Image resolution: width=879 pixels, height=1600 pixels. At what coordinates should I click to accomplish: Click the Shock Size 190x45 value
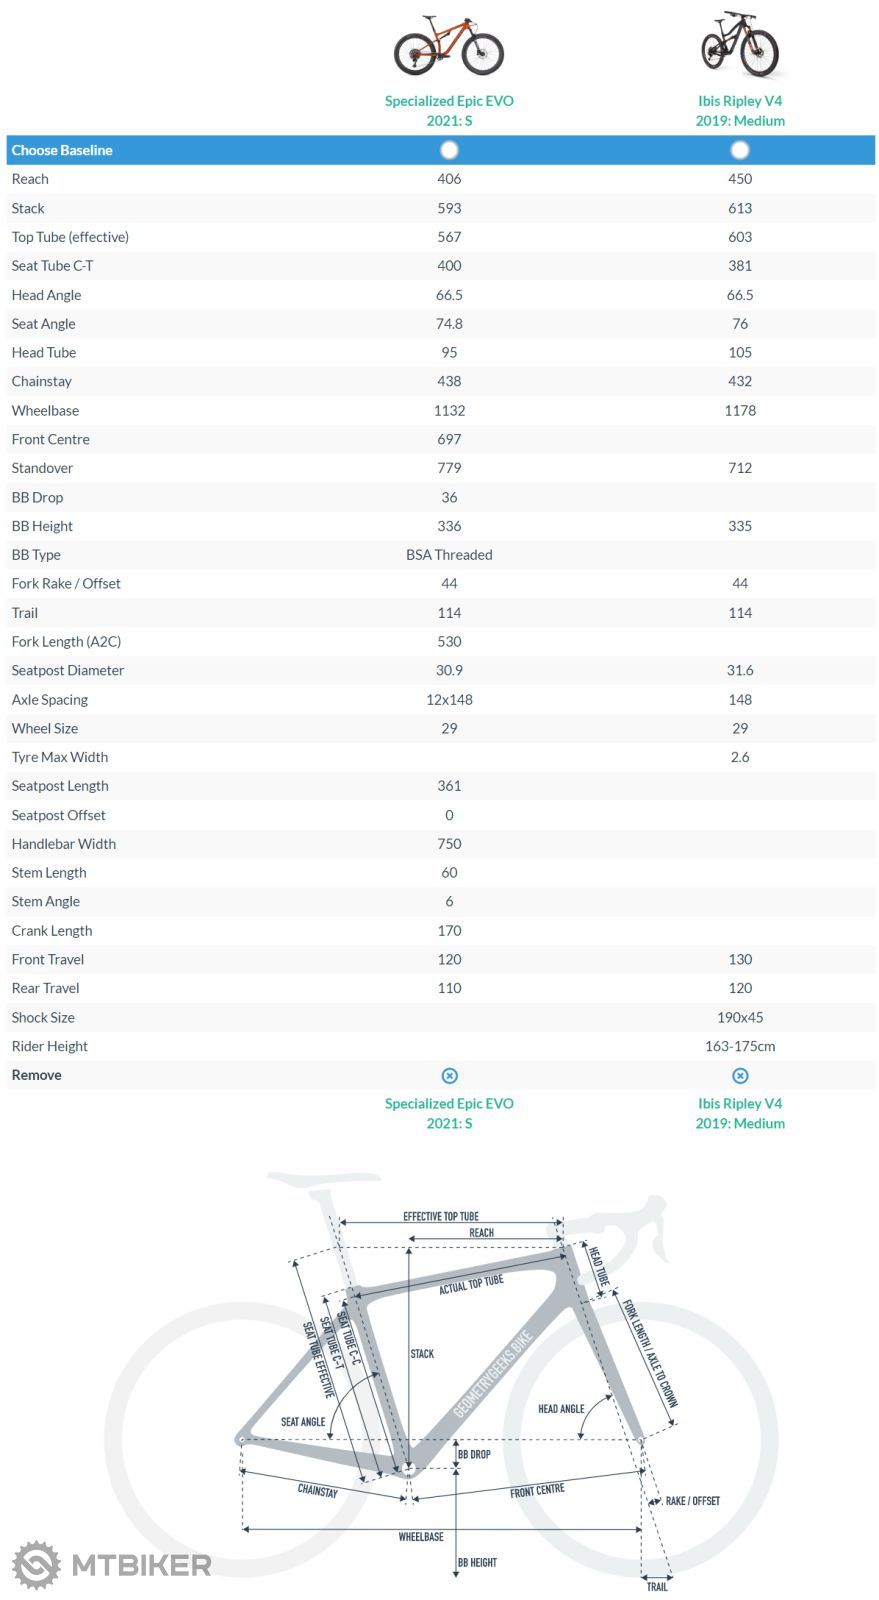[x=740, y=1017]
